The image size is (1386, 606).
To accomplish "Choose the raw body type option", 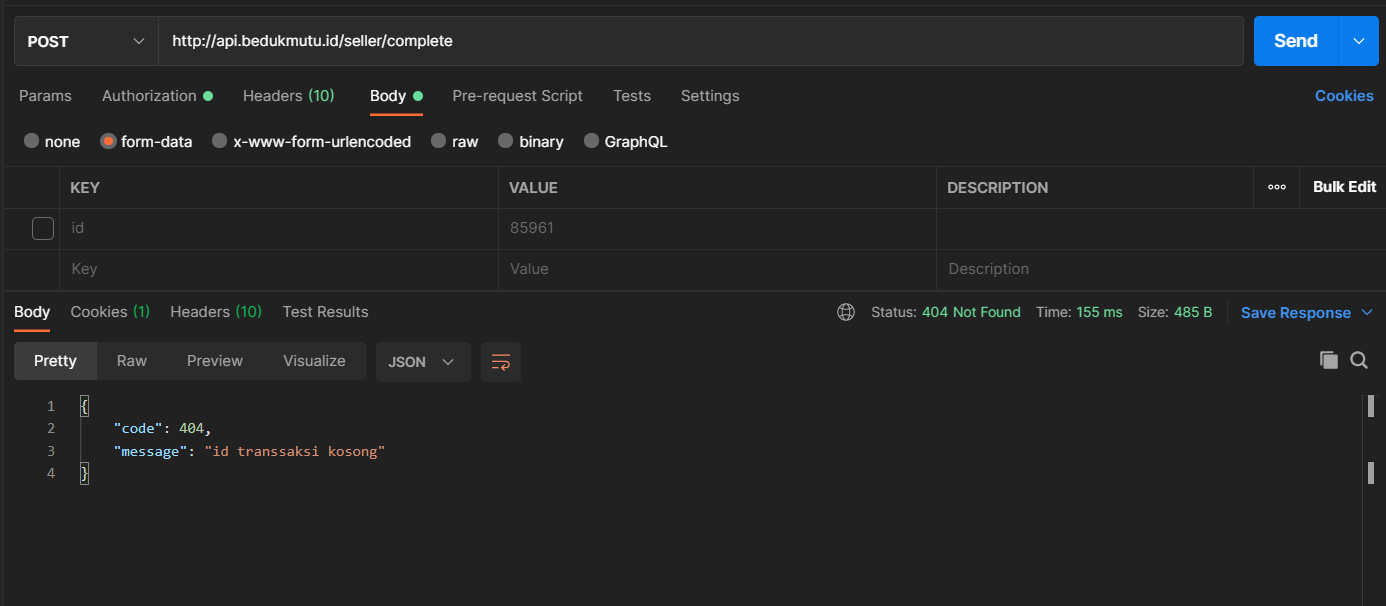I will point(439,142).
